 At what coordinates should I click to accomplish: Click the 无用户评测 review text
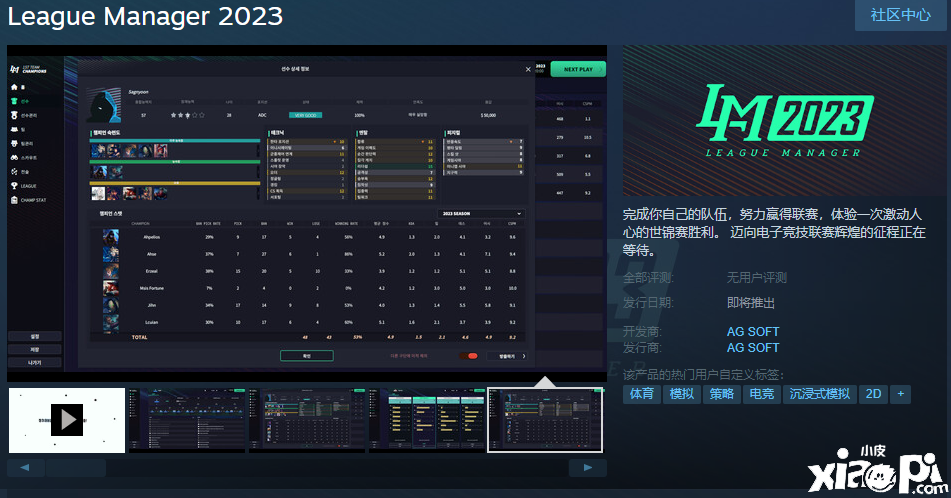pos(756,278)
